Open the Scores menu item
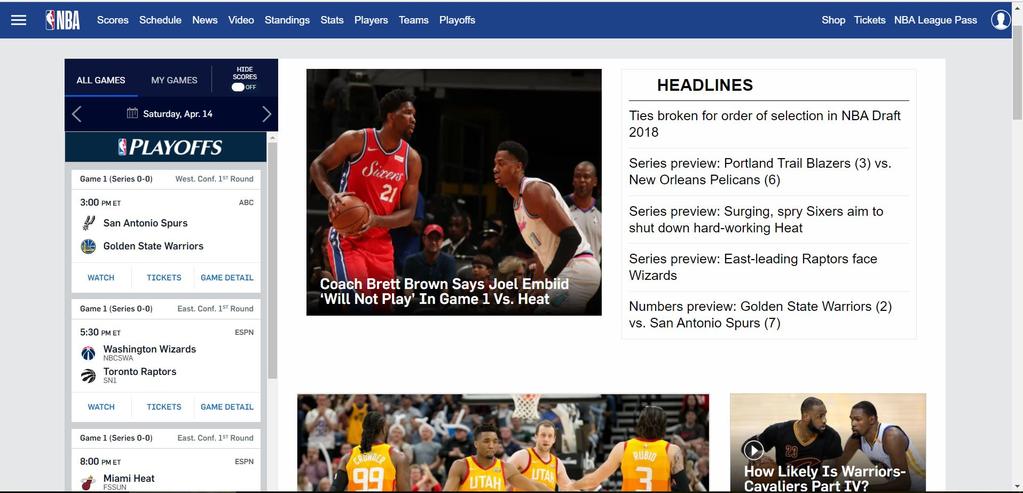The image size is (1023, 493). click(113, 20)
